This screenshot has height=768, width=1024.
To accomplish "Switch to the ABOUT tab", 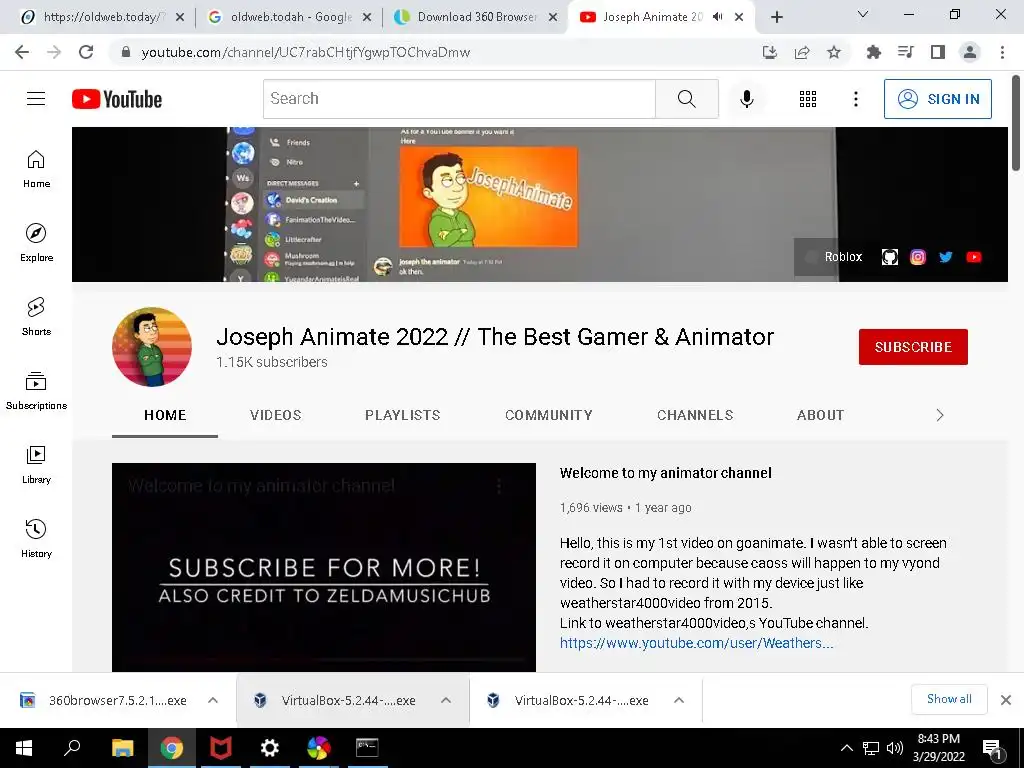I will click(820, 415).
